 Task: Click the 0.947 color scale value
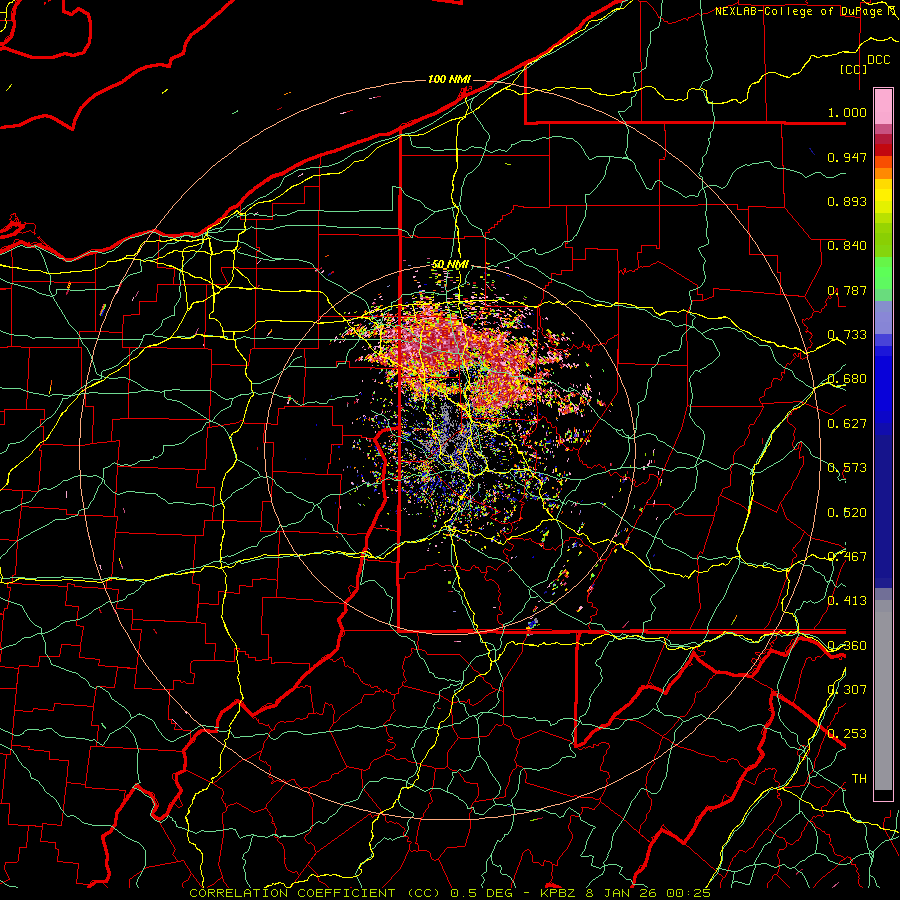click(847, 157)
